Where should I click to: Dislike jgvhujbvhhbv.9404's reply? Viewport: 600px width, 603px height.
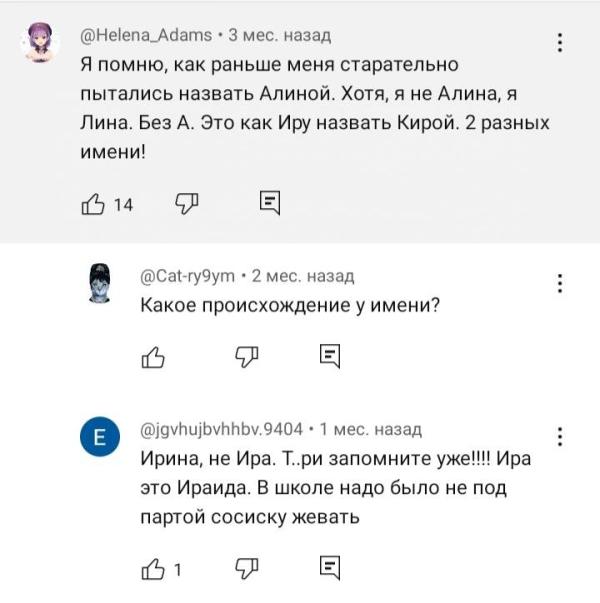(x=248, y=570)
